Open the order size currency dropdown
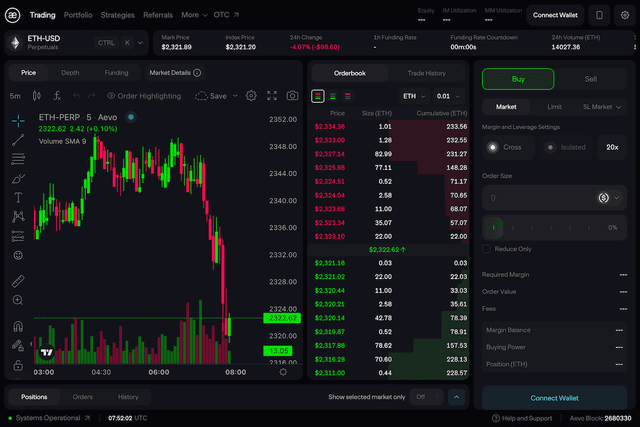This screenshot has width=640, height=427. pos(609,198)
